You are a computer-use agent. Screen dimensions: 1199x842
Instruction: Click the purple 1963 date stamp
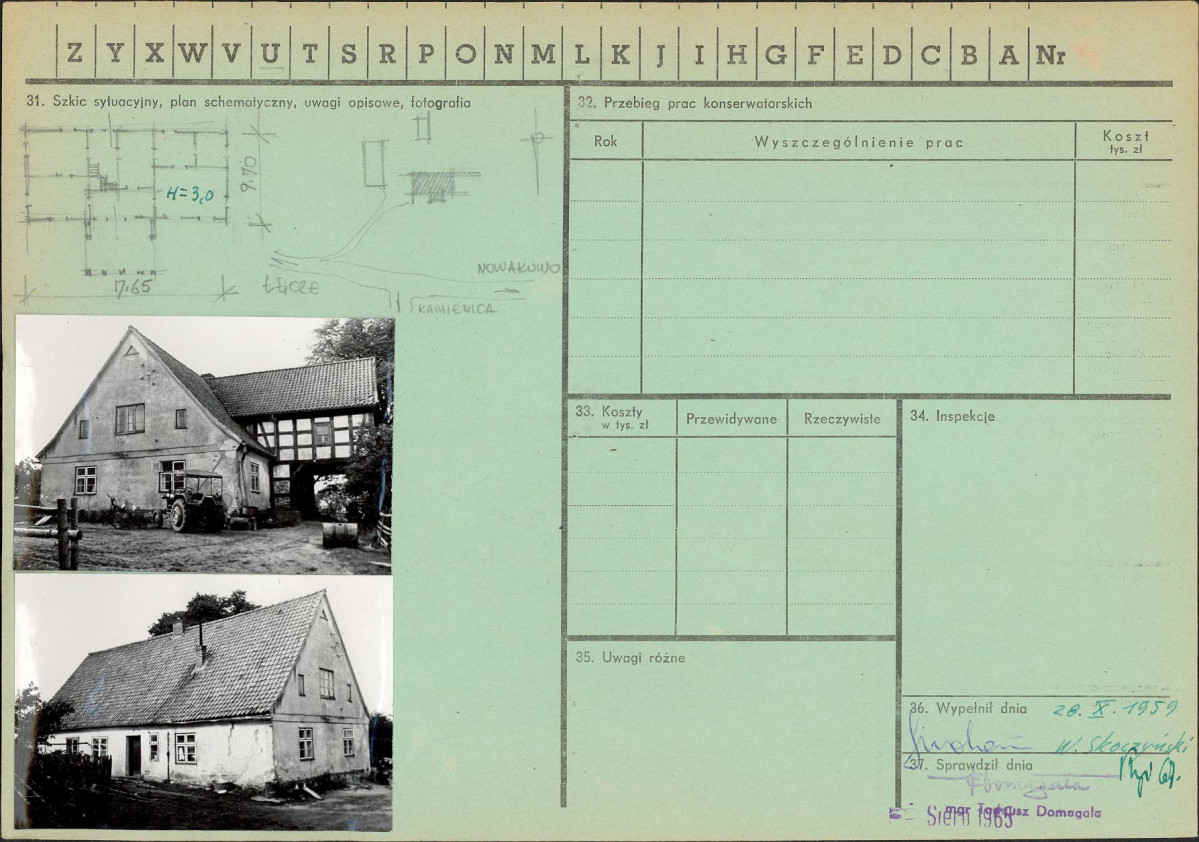(x=970, y=817)
